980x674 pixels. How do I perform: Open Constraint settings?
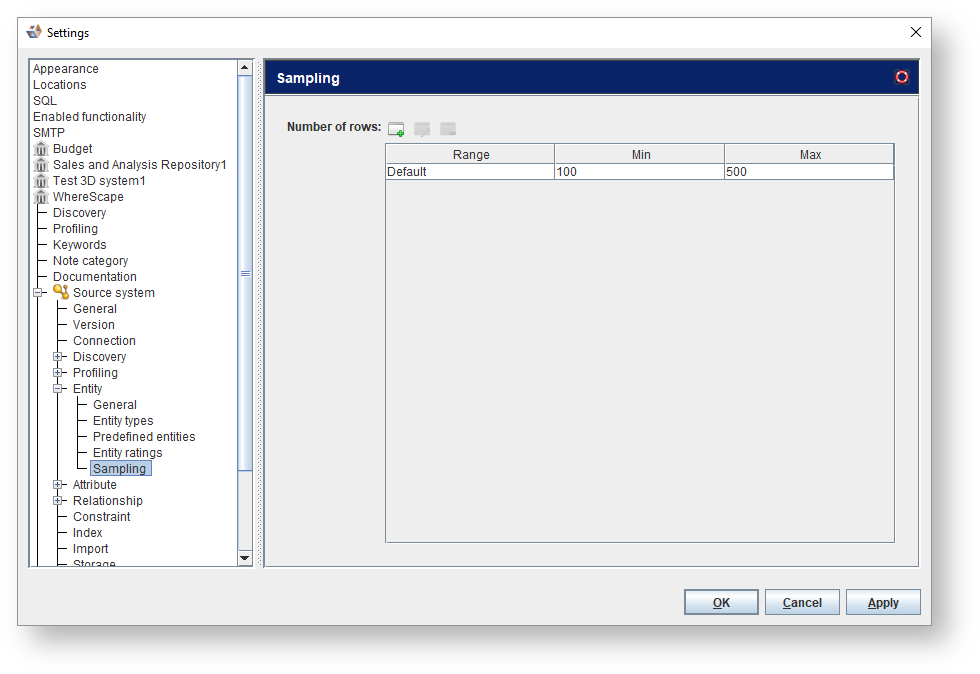coord(101,516)
